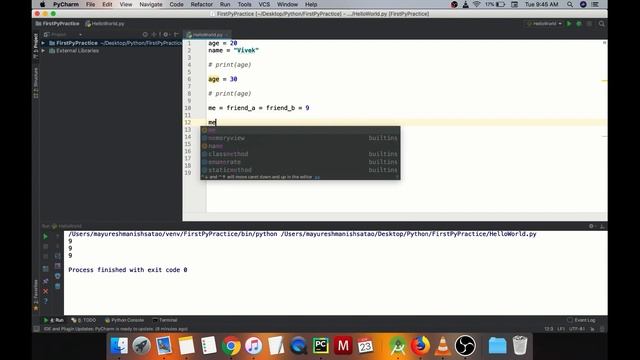The width and height of the screenshot is (640, 360).
Task: Choose the name variable completion suggestion
Action: (300, 146)
